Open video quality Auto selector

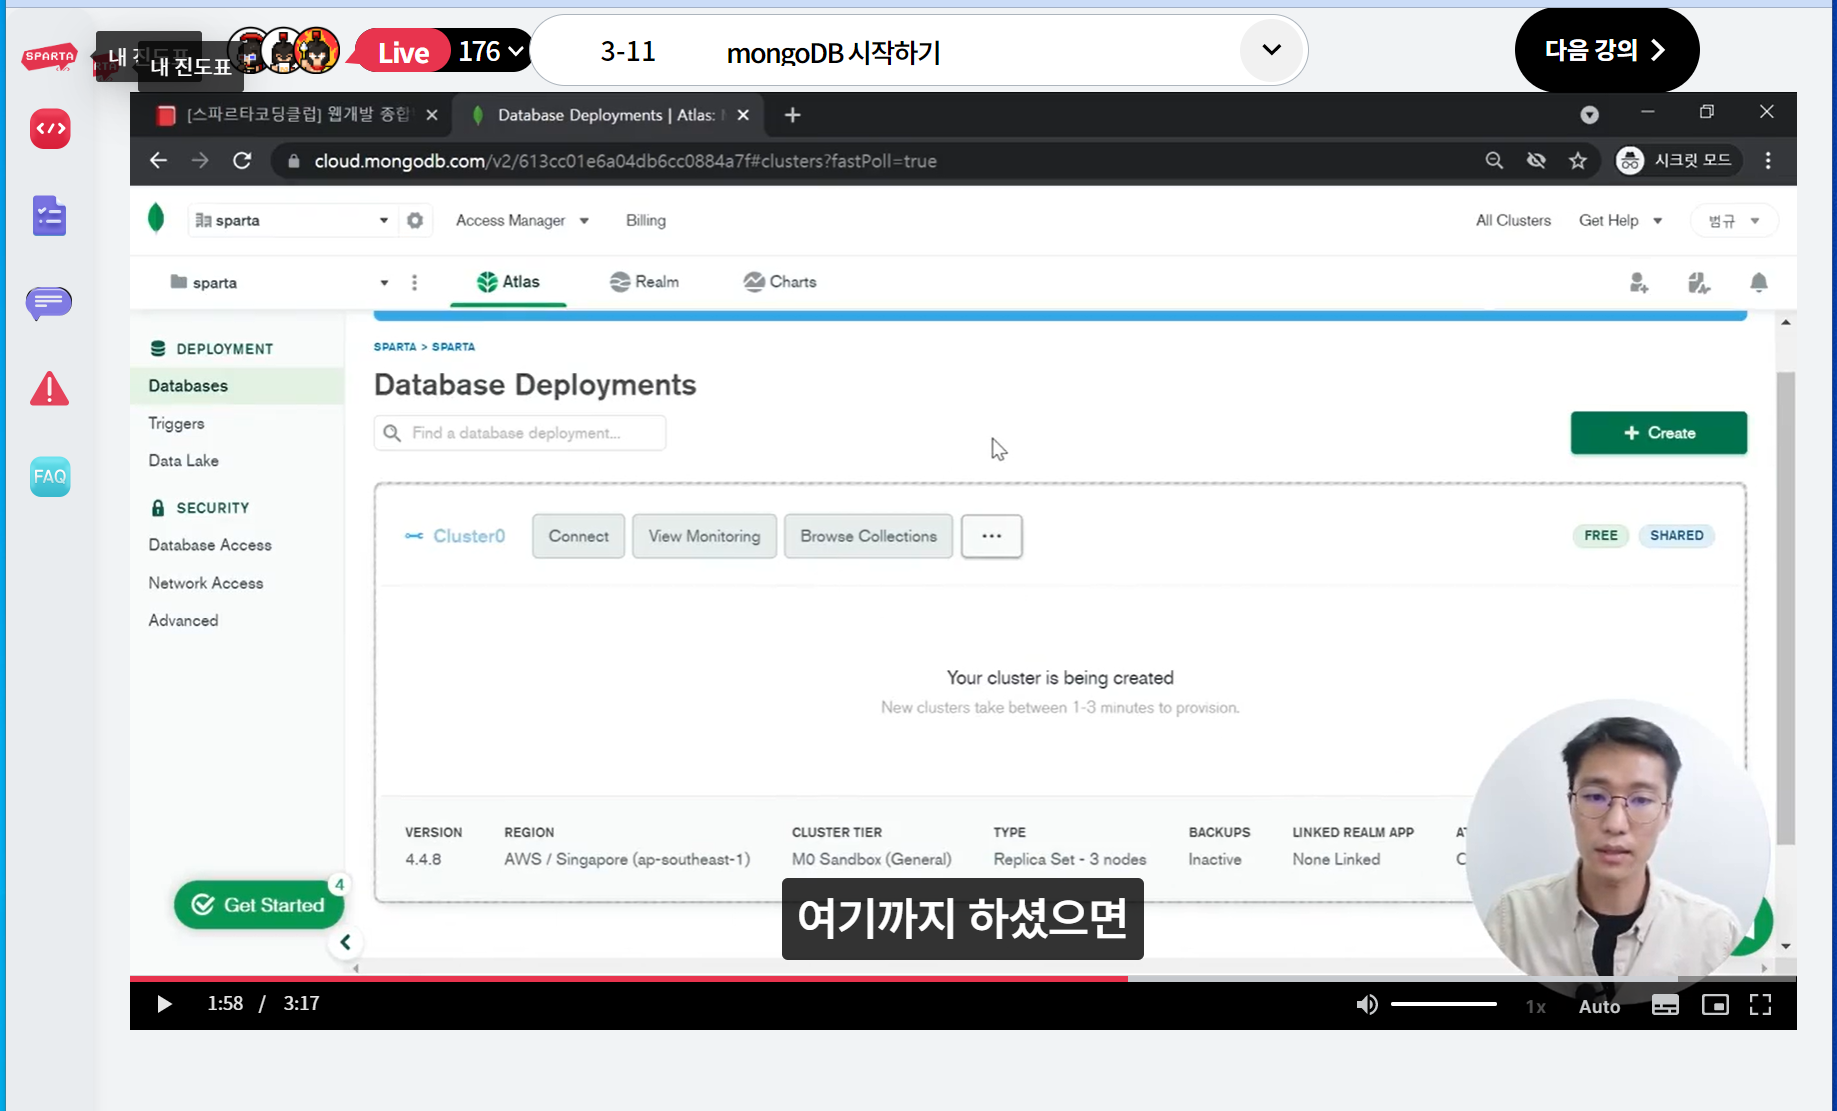(x=1599, y=1006)
